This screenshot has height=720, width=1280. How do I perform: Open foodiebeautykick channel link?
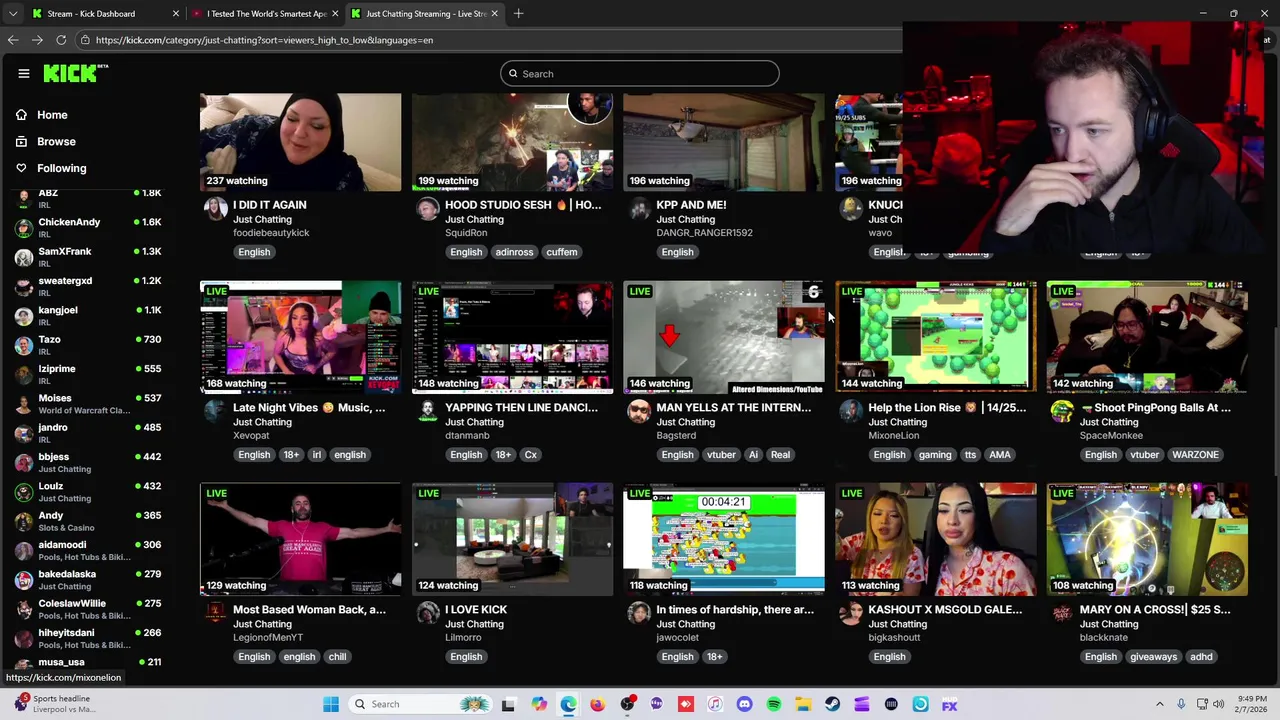click(x=271, y=233)
